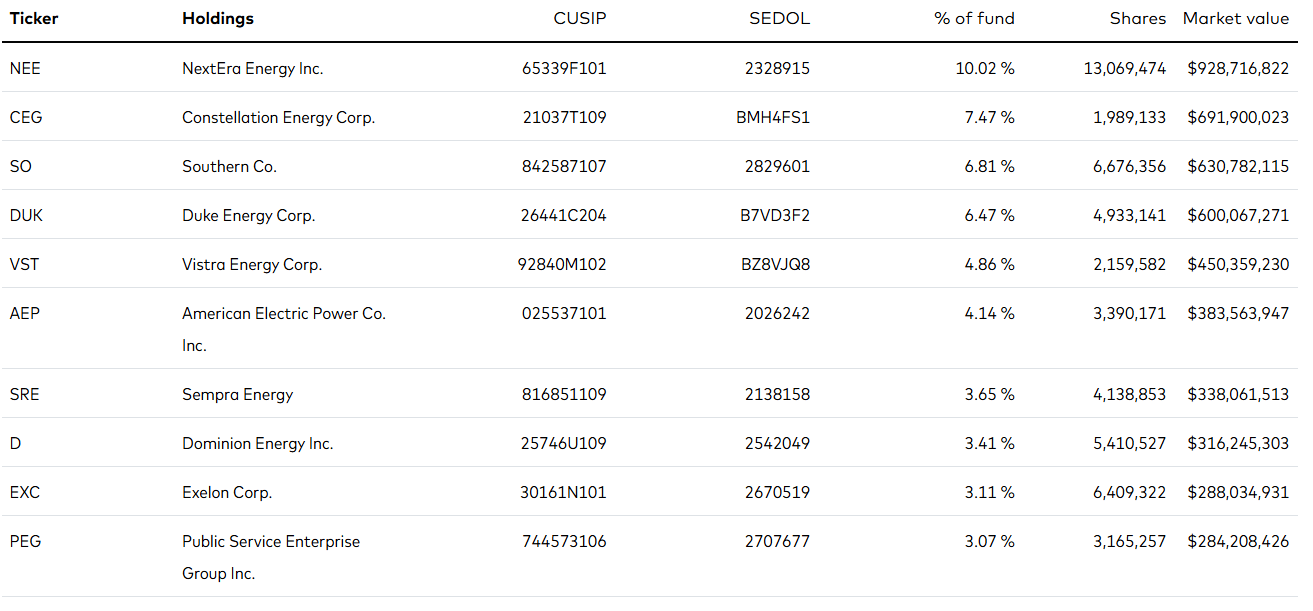Image resolution: width=1313 pixels, height=611 pixels.
Task: Click Duke Energy Corp. row name
Action: (248, 215)
